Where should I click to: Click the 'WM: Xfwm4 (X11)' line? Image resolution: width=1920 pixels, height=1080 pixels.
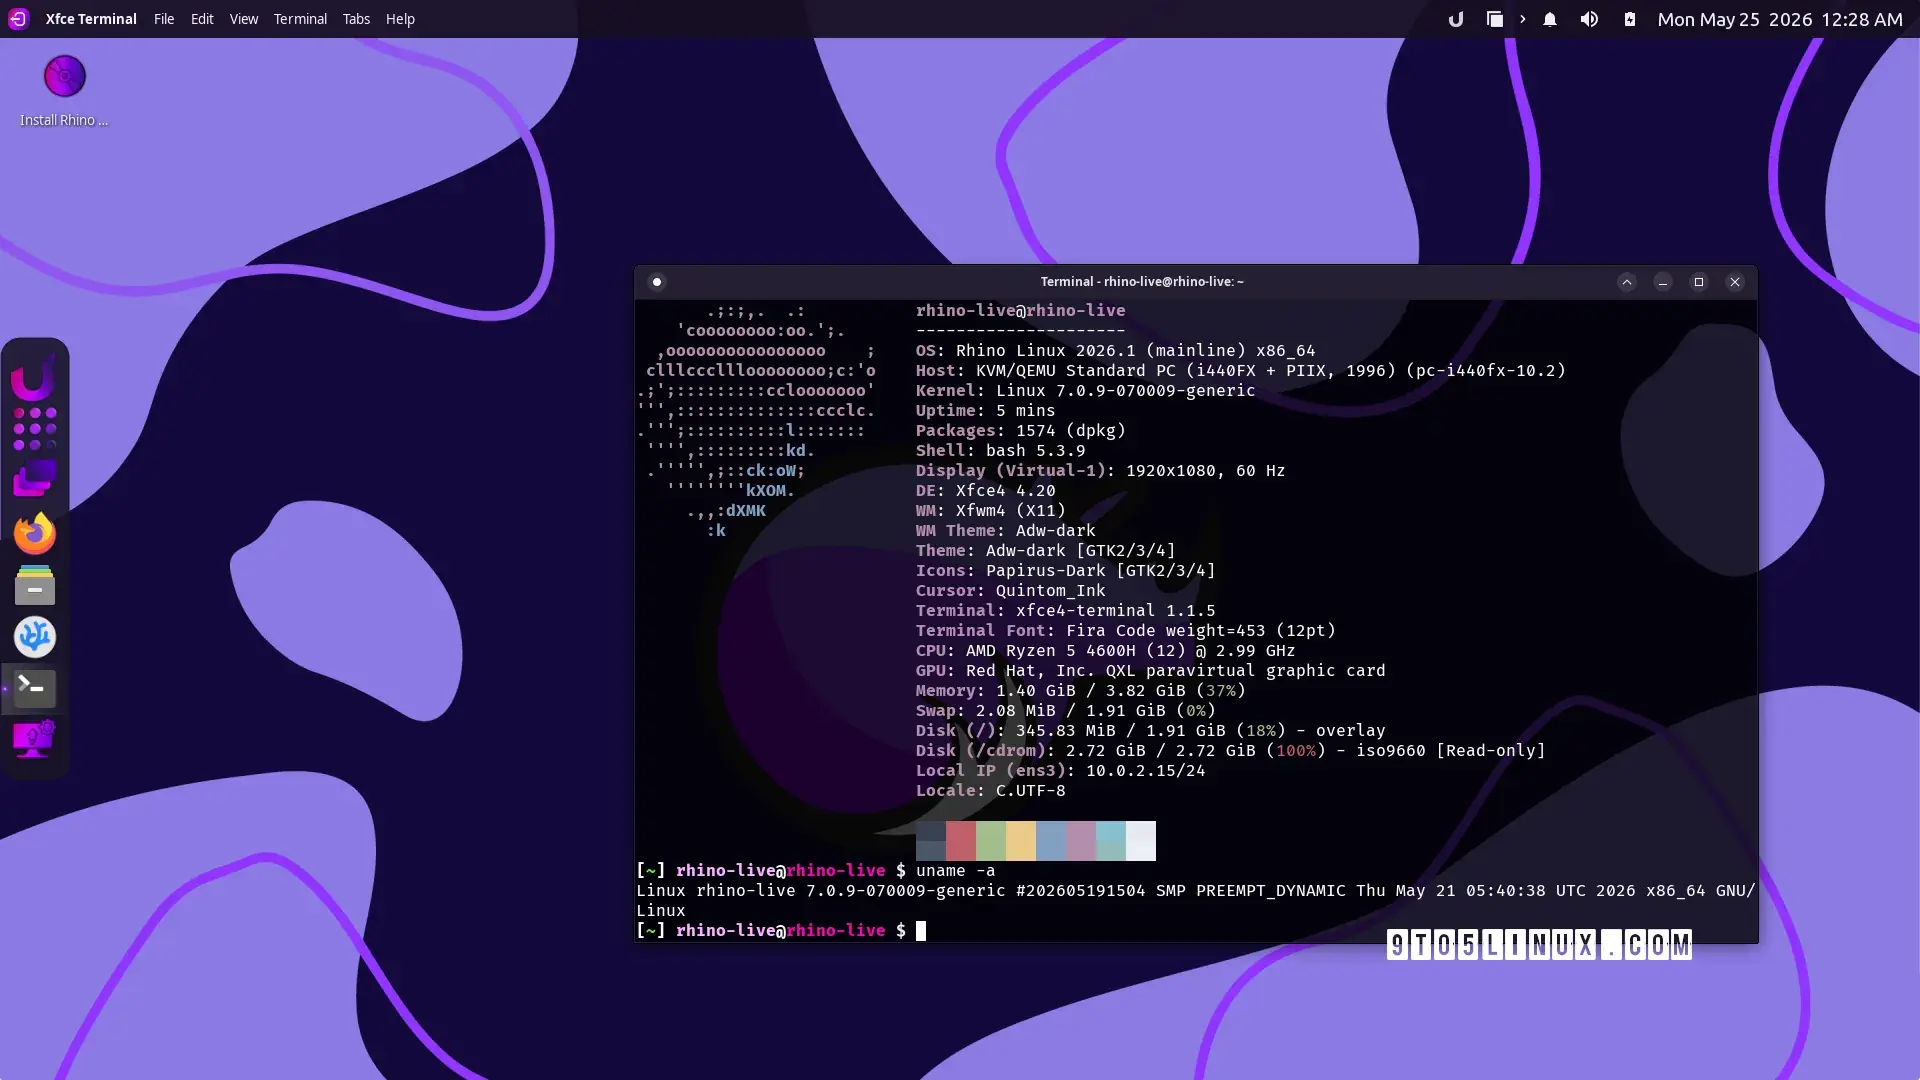991,511
